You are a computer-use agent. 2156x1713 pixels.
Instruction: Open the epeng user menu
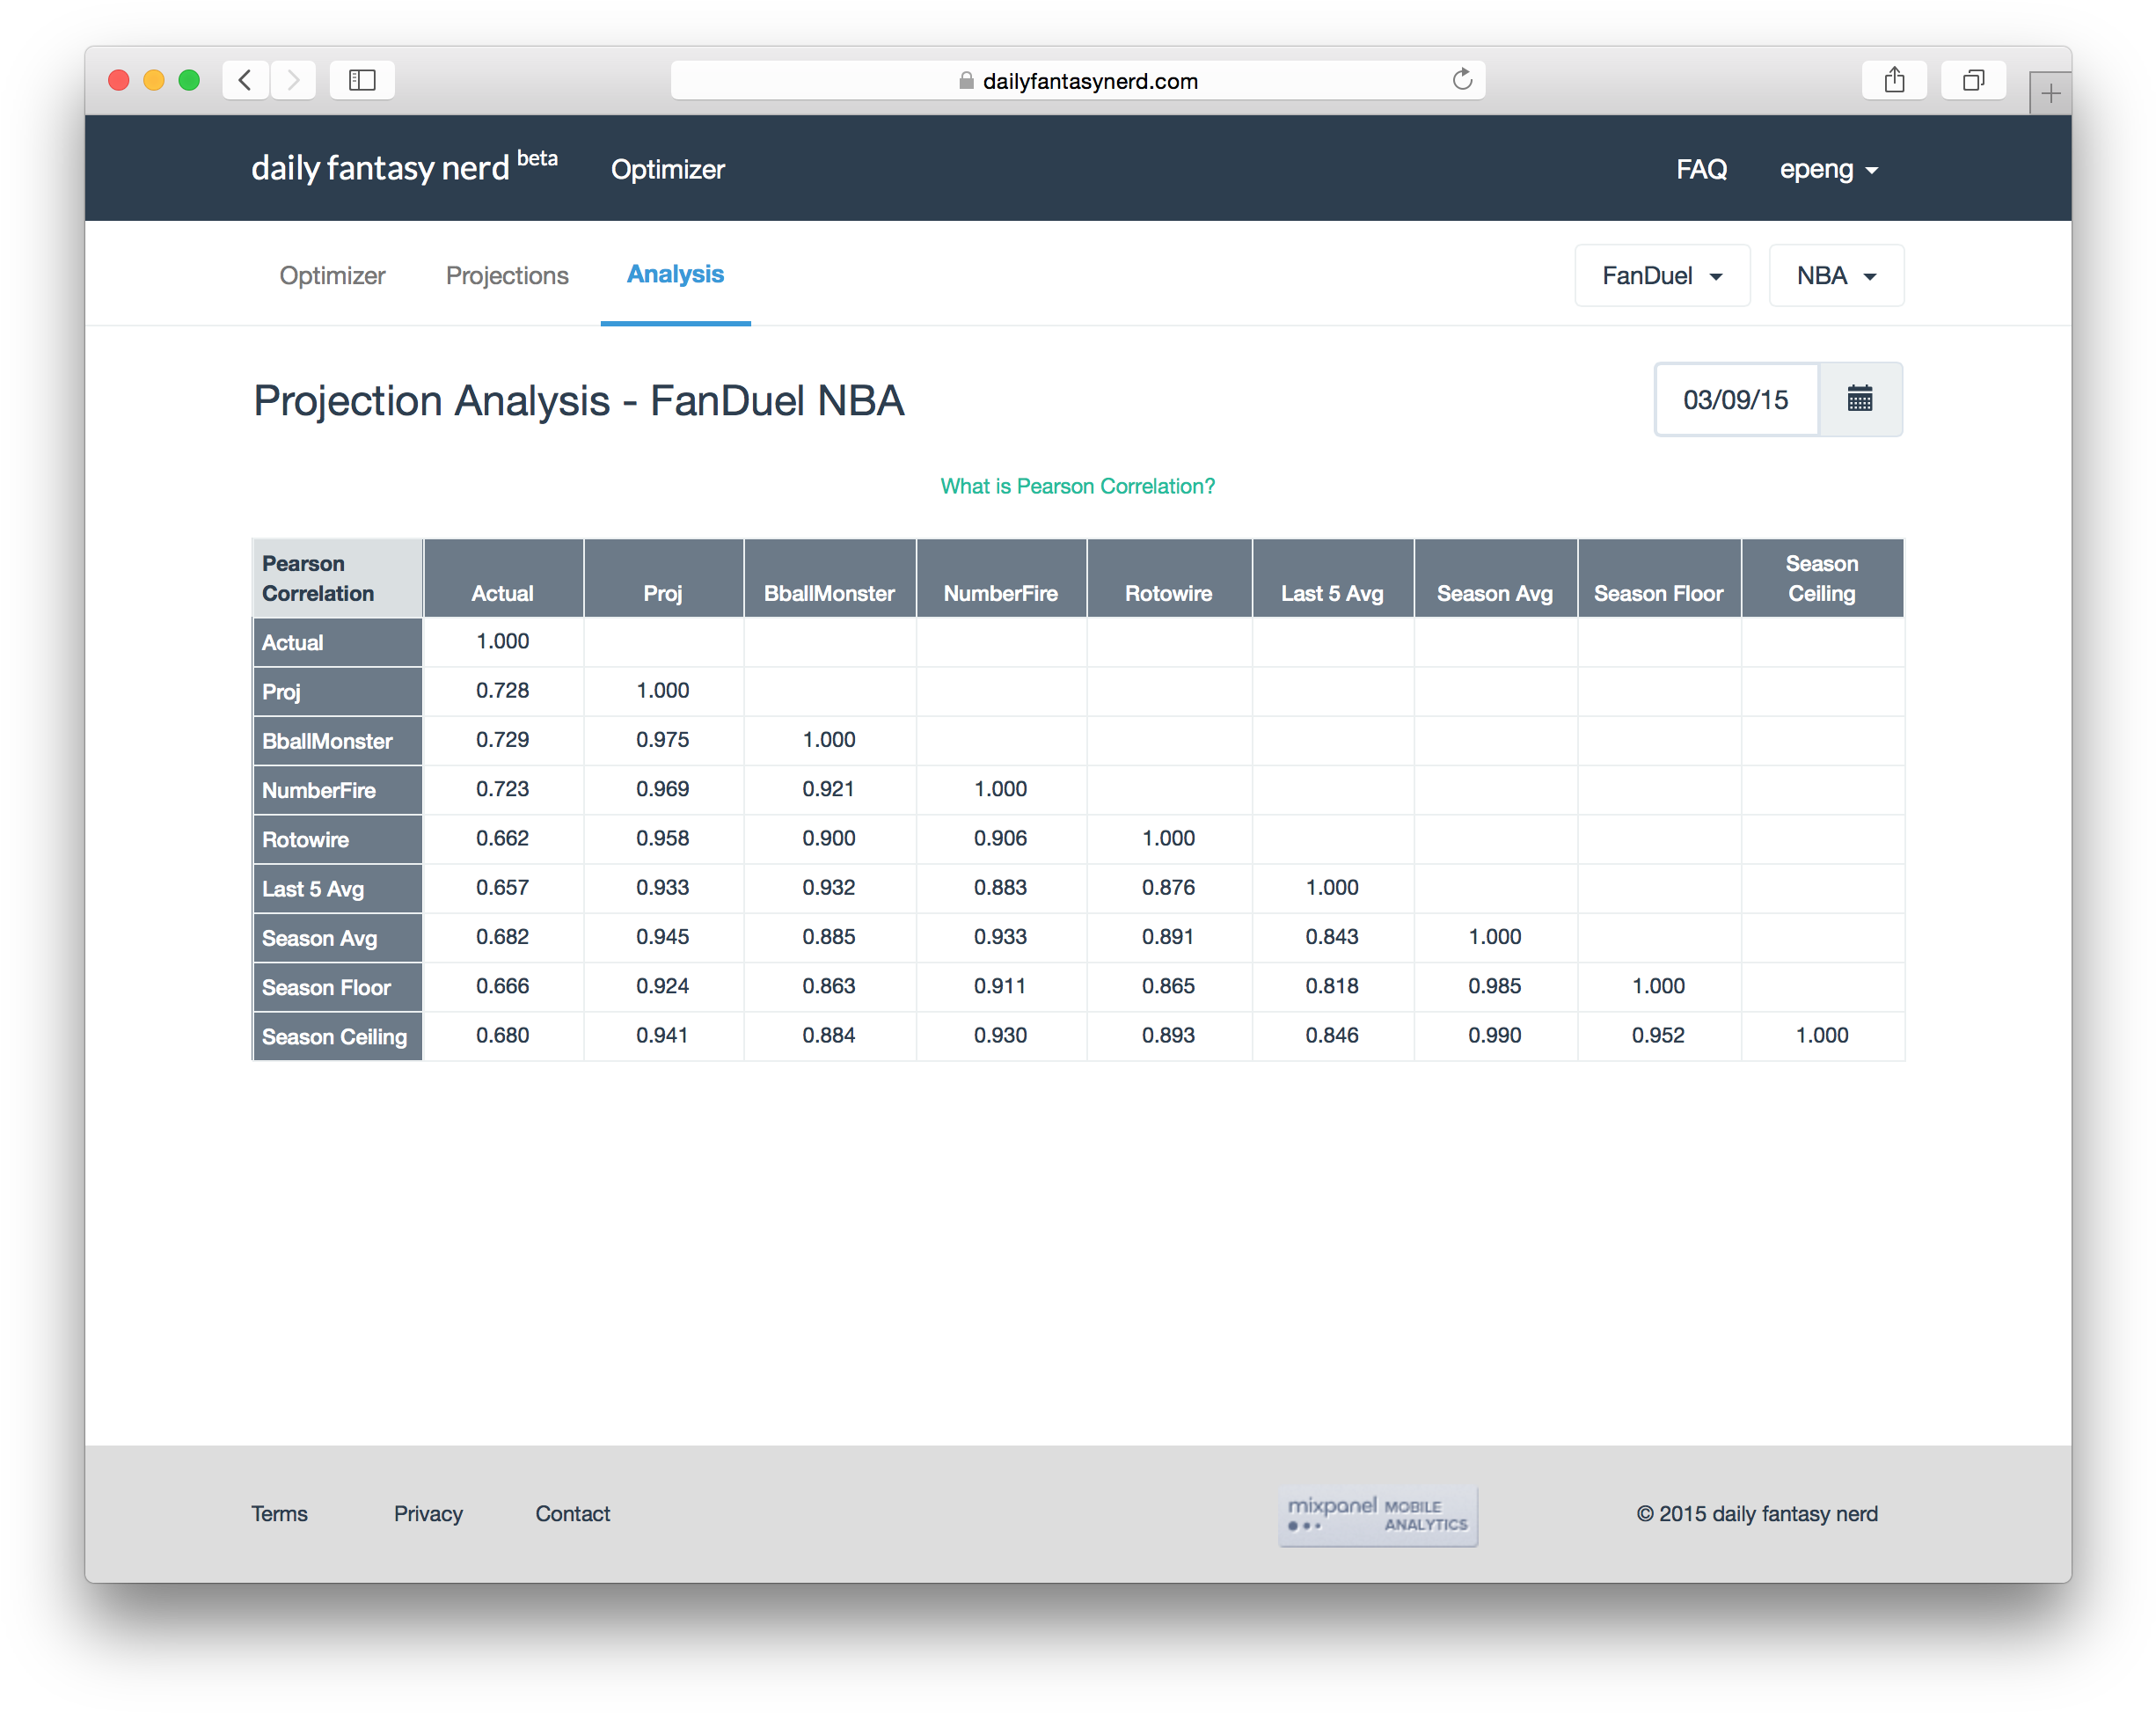pyautogui.click(x=1828, y=169)
